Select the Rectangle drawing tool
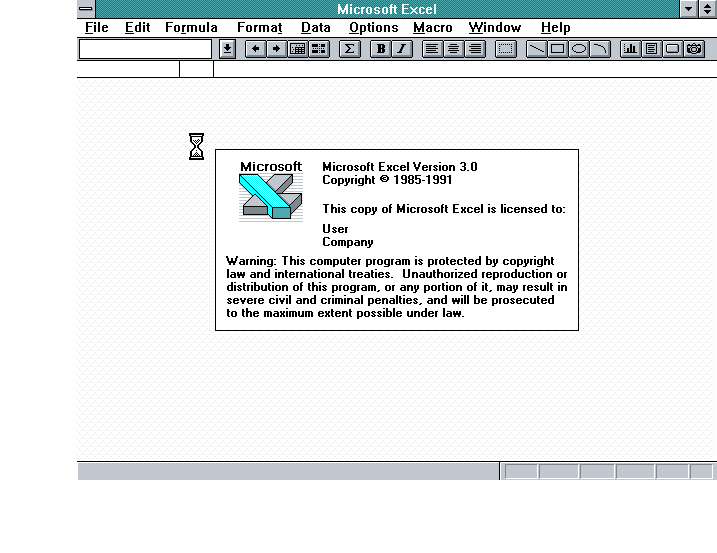This screenshot has height=553, width=717. [x=557, y=49]
